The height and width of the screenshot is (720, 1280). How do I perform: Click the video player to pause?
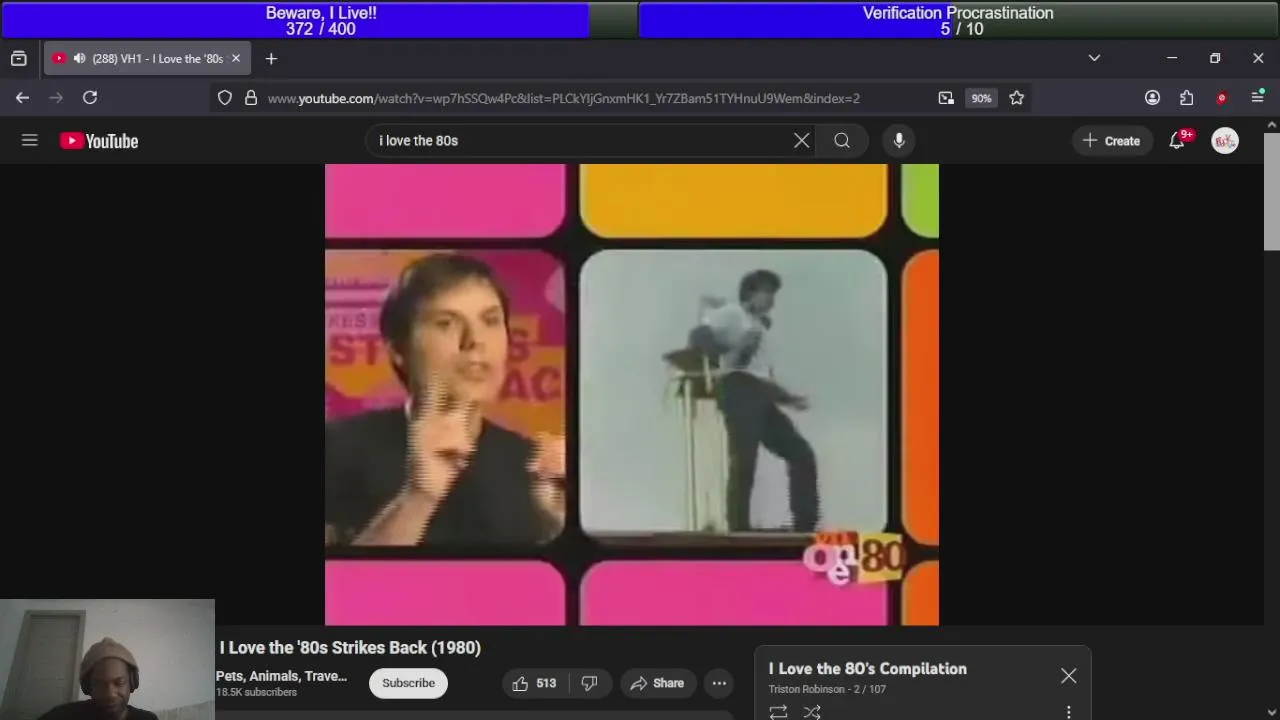(x=632, y=395)
